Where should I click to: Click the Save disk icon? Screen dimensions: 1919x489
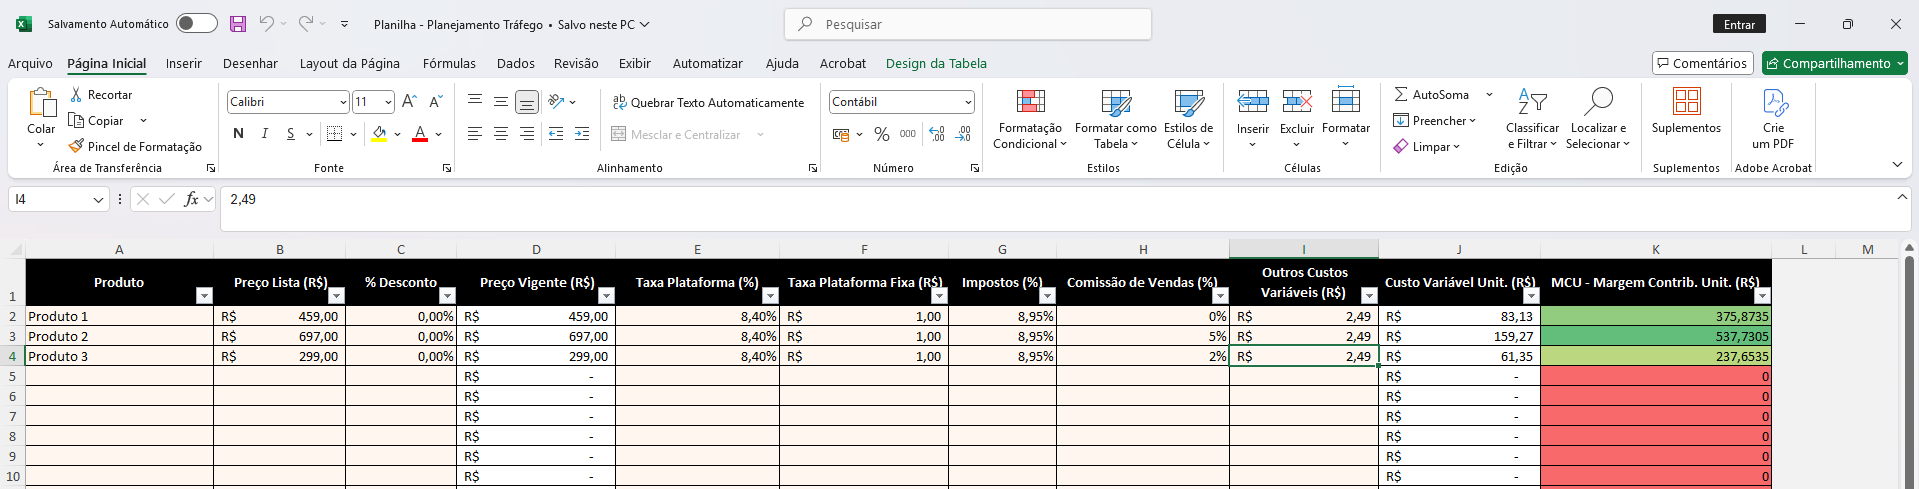(238, 24)
